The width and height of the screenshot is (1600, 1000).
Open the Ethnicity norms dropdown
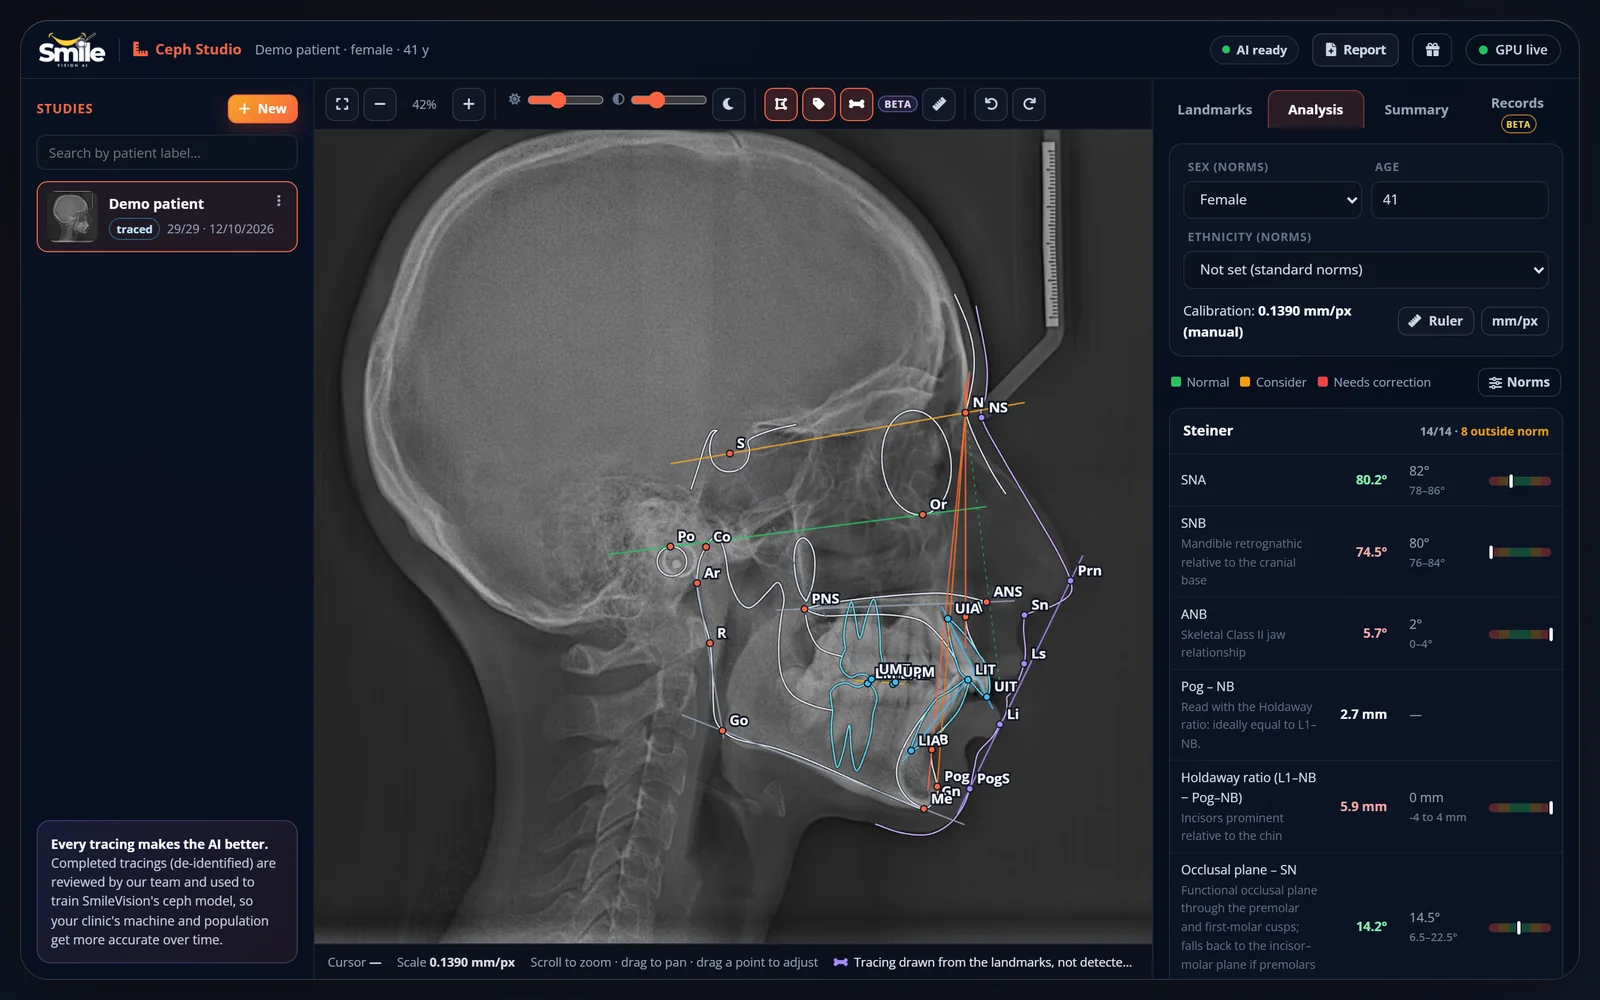tap(1366, 270)
